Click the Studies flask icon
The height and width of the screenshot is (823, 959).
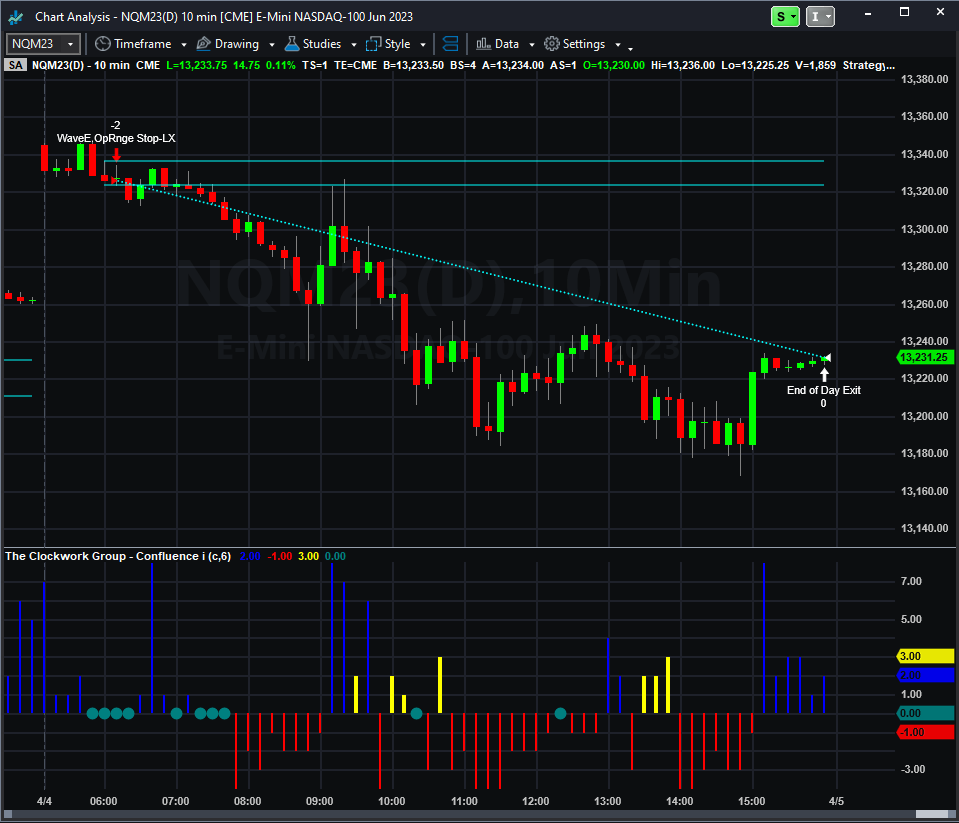pyautogui.click(x=292, y=44)
